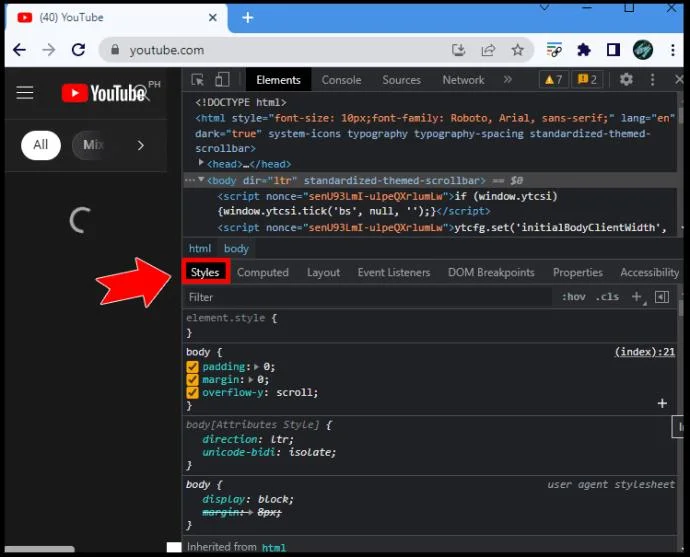This screenshot has width=690, height=557.
Task: Click the body breadcrumb
Action: coord(236,249)
